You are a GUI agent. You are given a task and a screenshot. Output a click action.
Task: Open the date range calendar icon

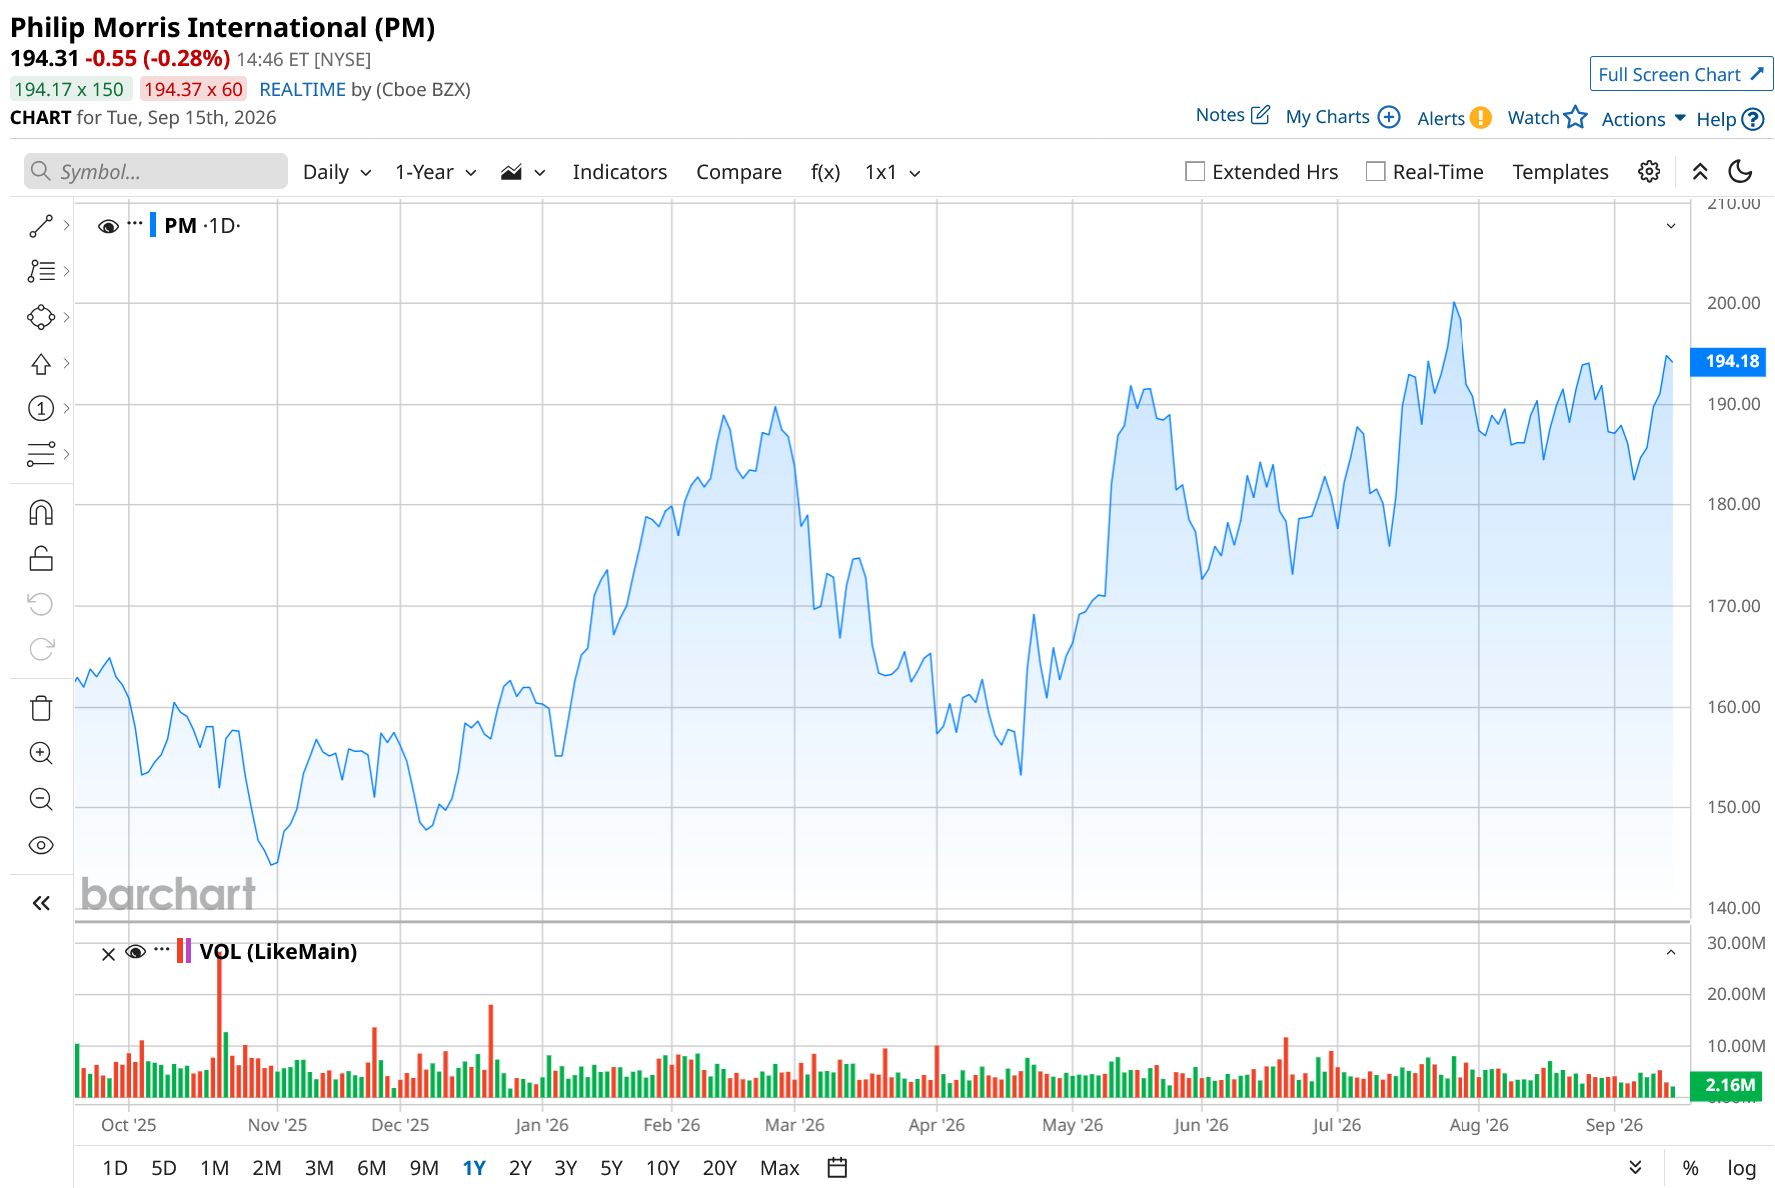[837, 1167]
